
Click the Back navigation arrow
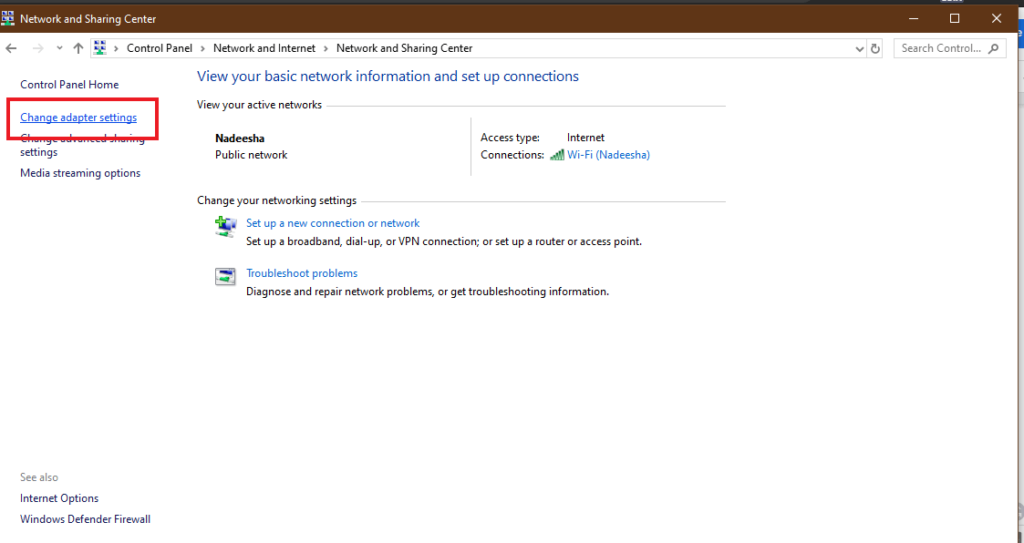click(x=12, y=48)
